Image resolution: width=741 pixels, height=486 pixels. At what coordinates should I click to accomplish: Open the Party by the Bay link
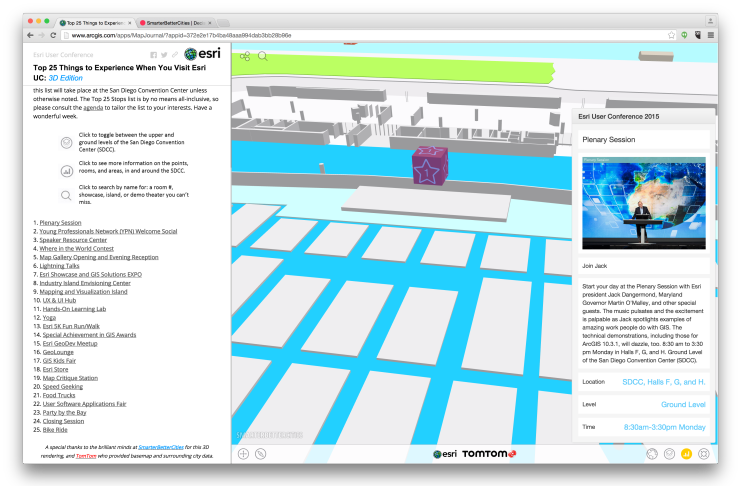(65, 413)
